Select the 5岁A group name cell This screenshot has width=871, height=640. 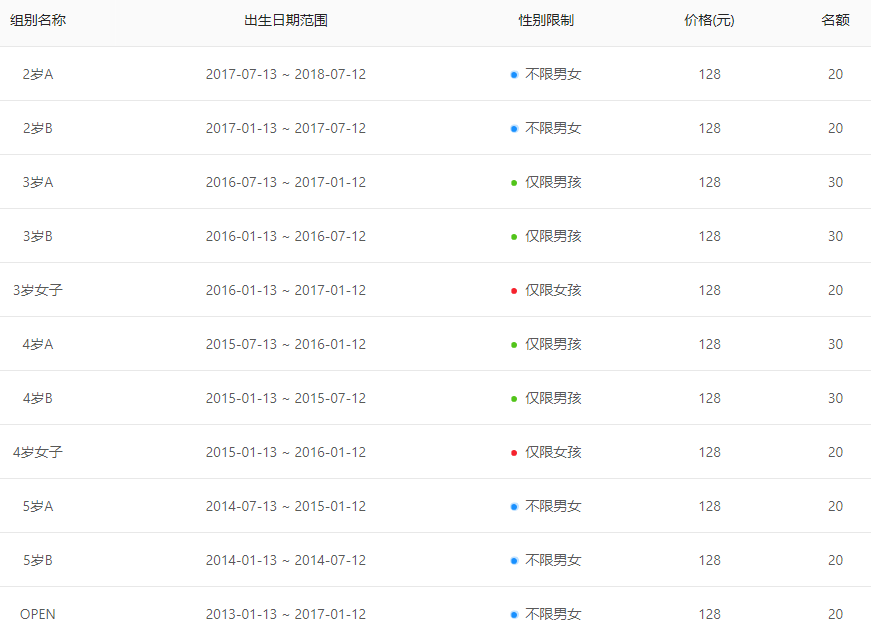coord(38,506)
